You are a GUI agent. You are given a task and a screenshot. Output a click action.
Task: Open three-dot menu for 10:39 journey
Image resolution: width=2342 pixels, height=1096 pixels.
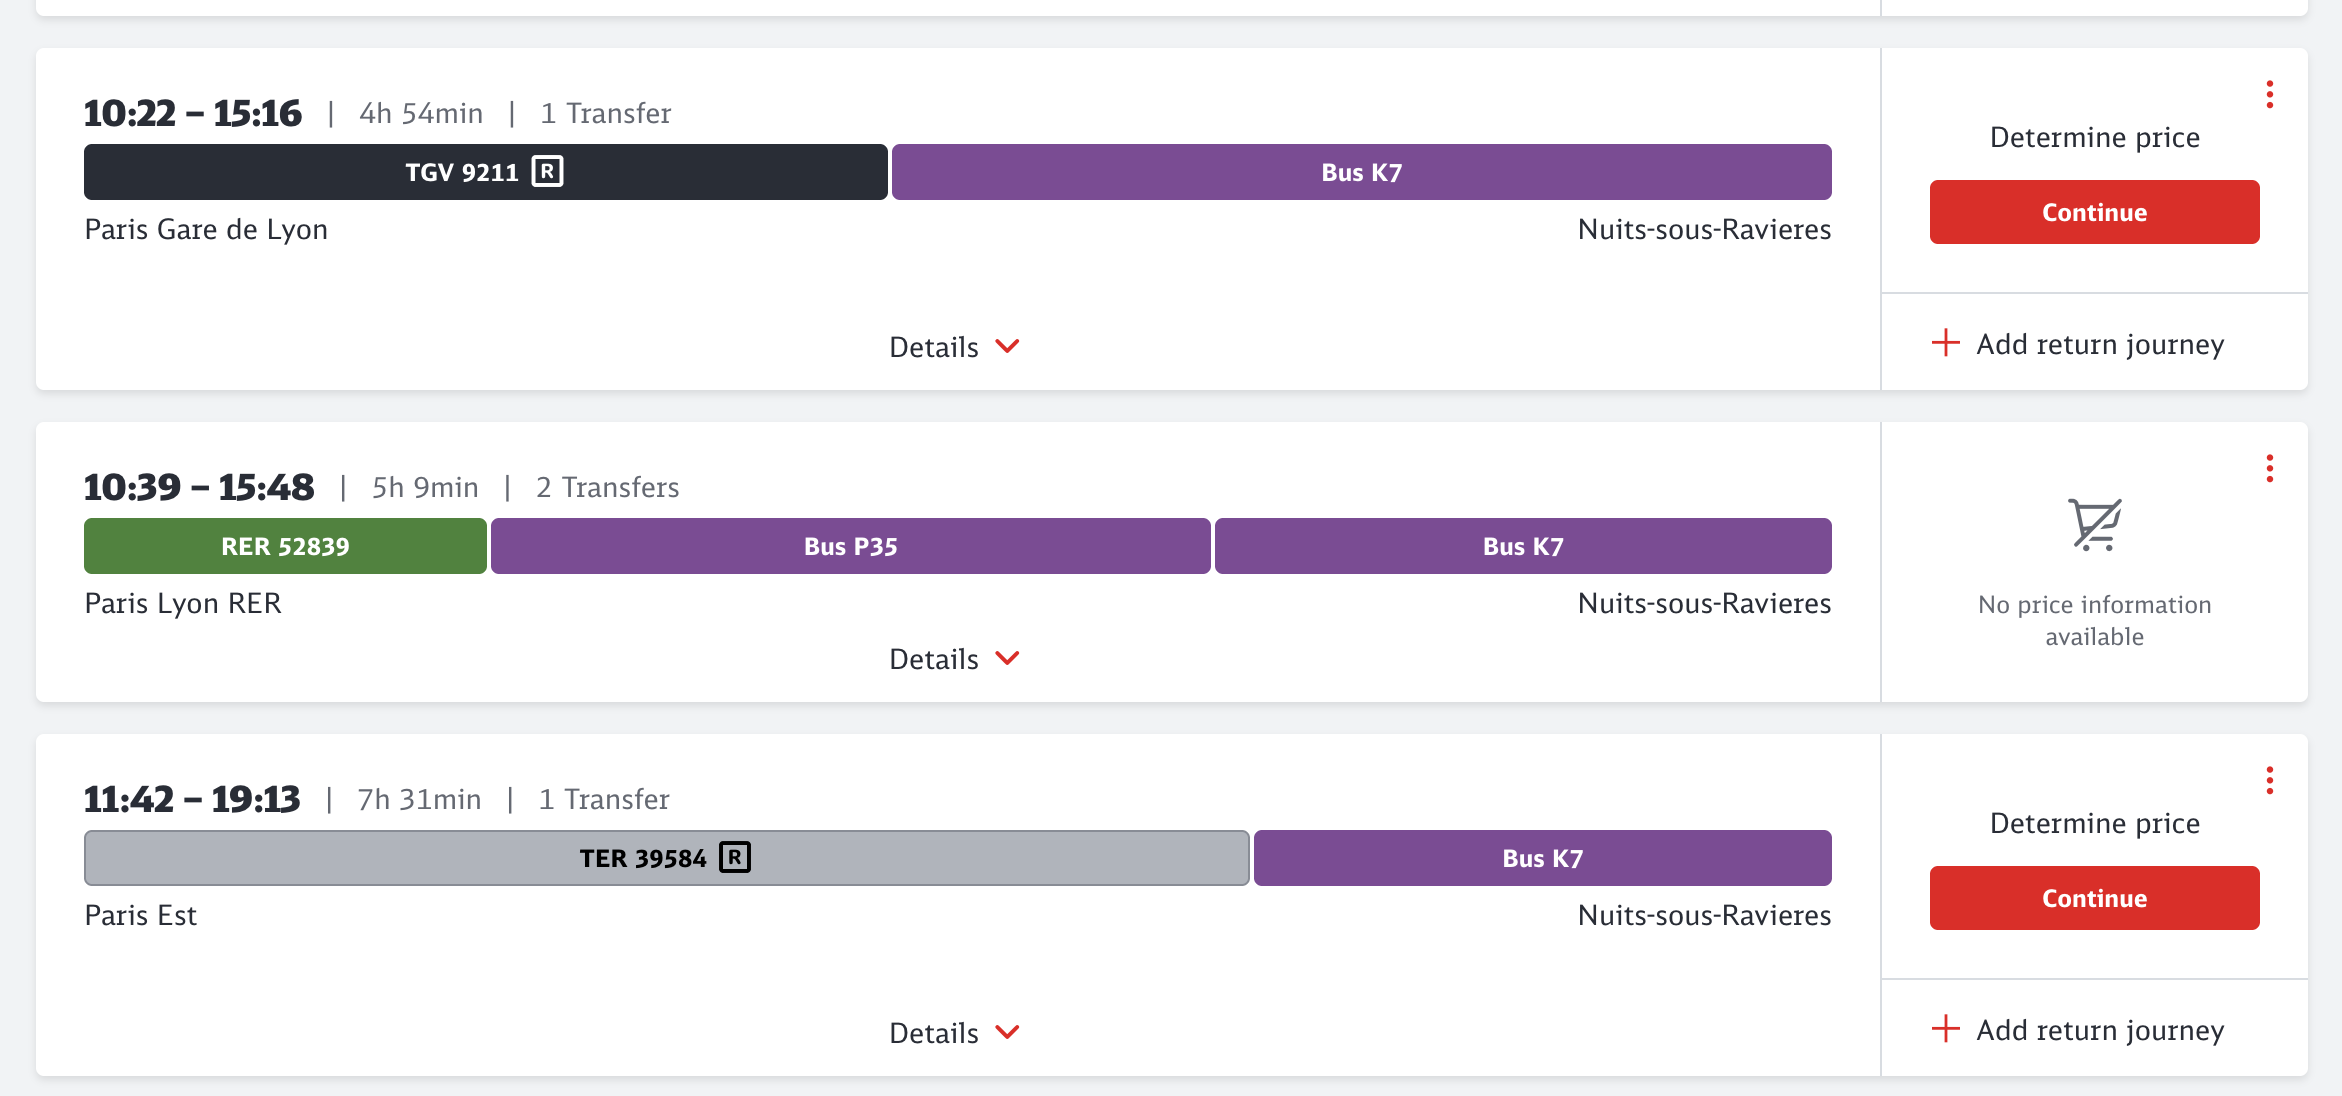pyautogui.click(x=2269, y=469)
